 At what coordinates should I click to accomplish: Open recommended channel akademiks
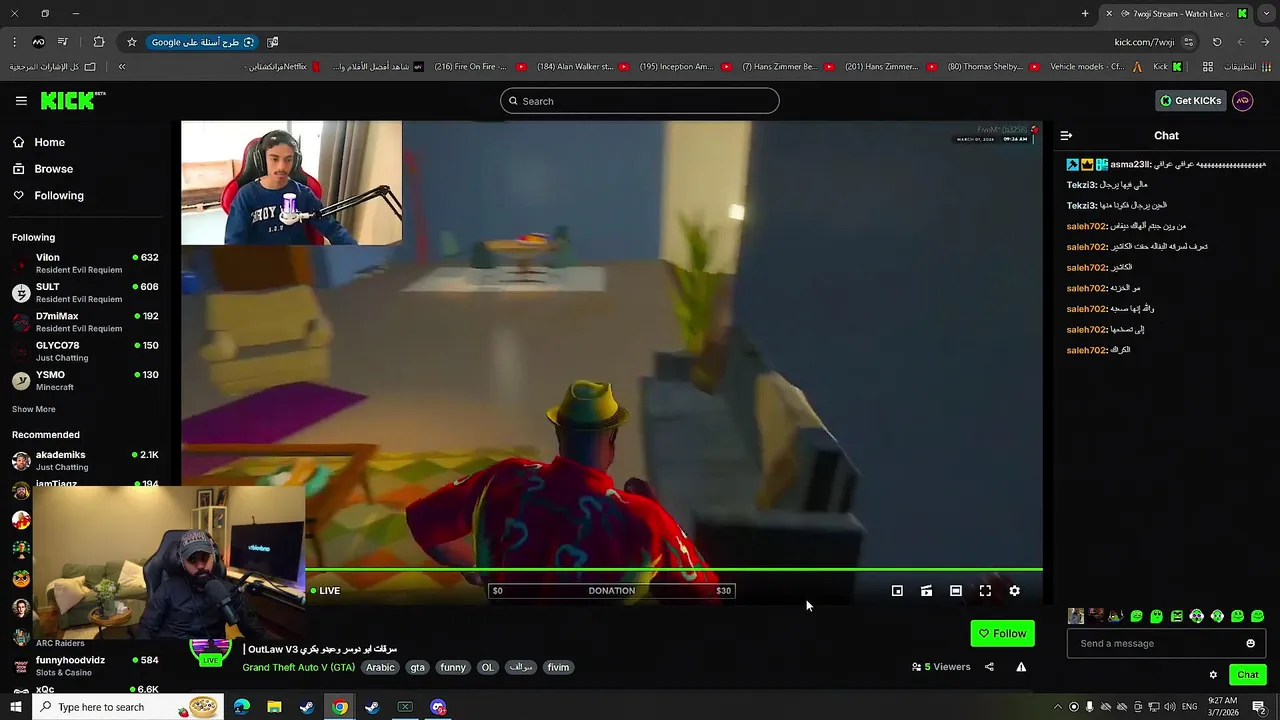[86, 460]
